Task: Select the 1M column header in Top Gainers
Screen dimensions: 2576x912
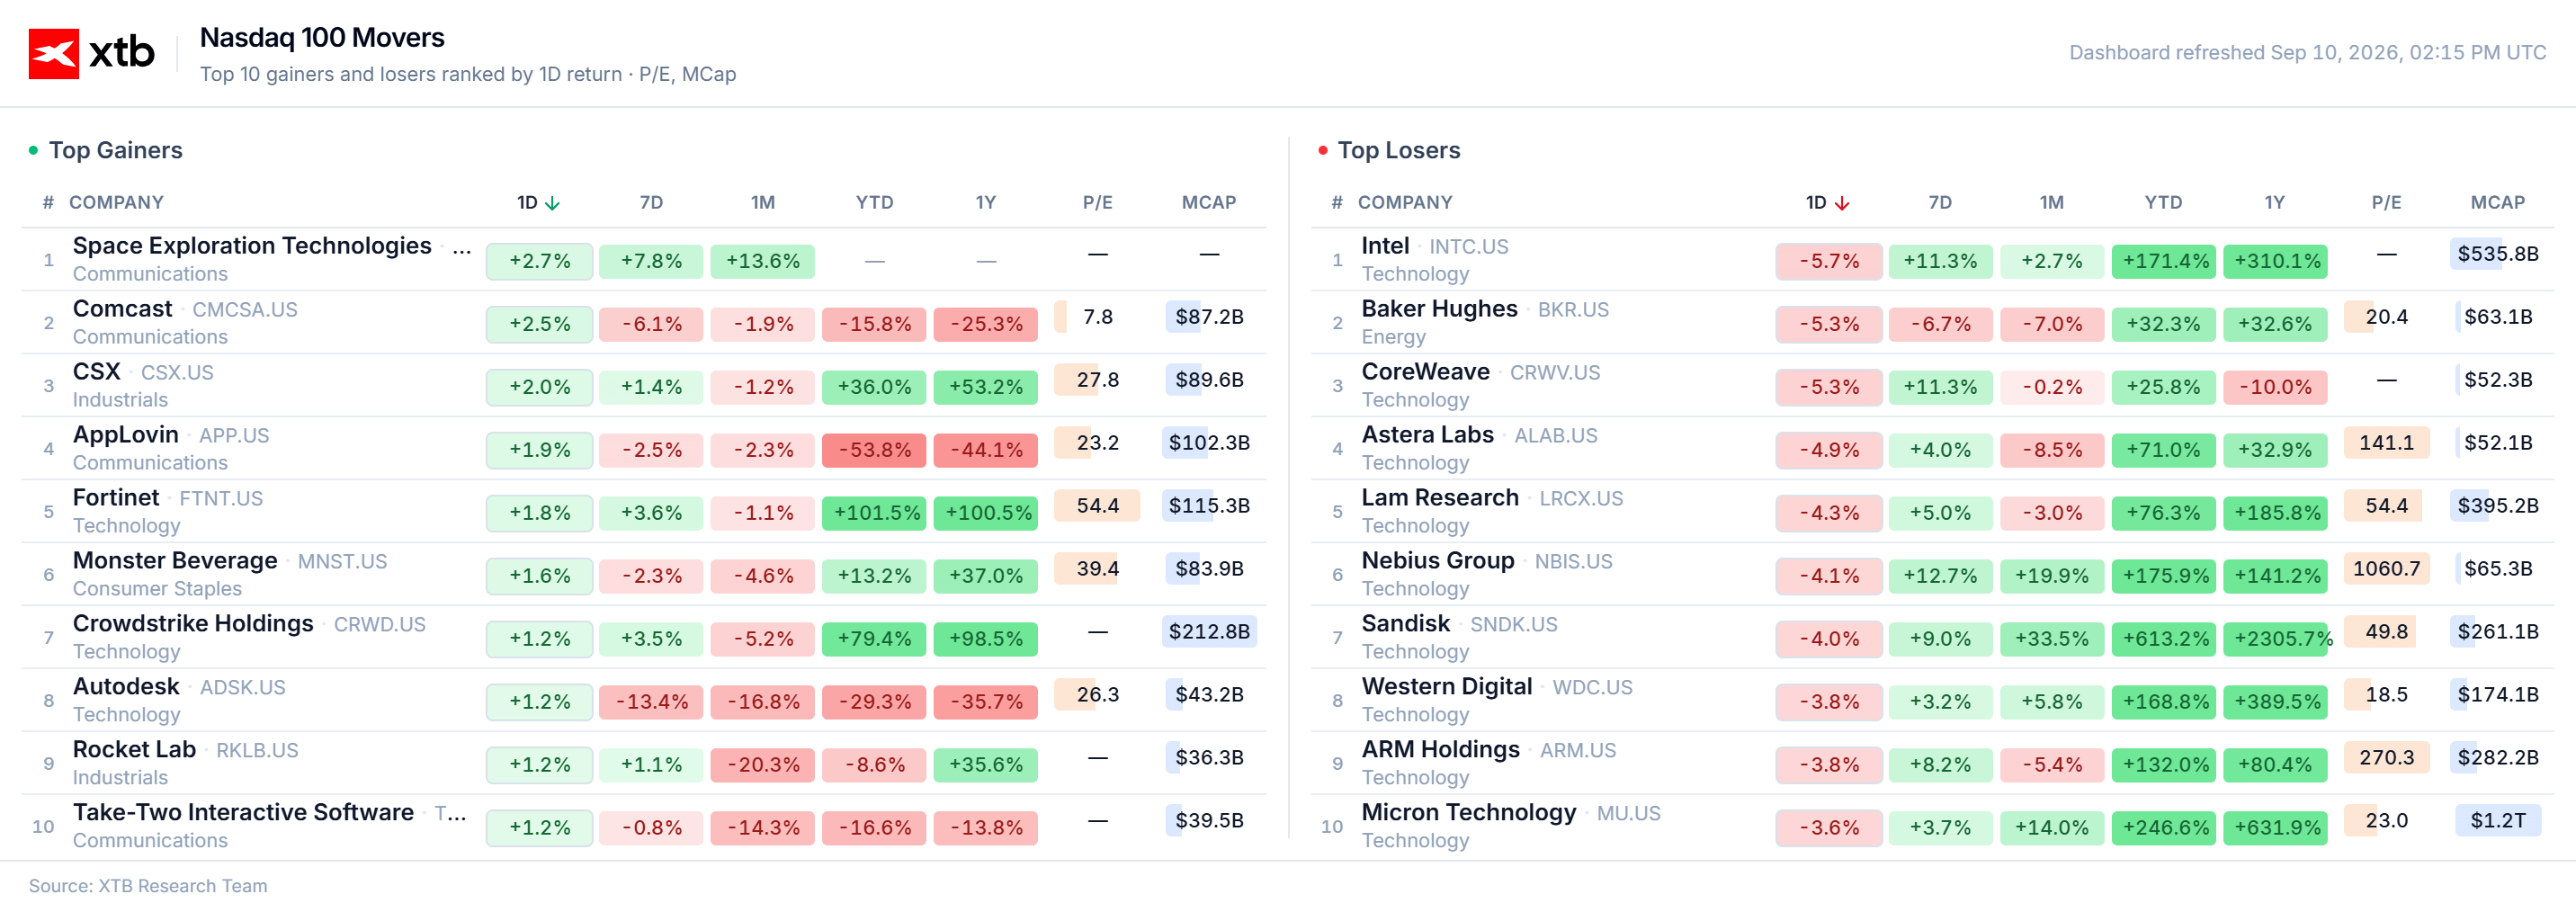Action: point(763,202)
